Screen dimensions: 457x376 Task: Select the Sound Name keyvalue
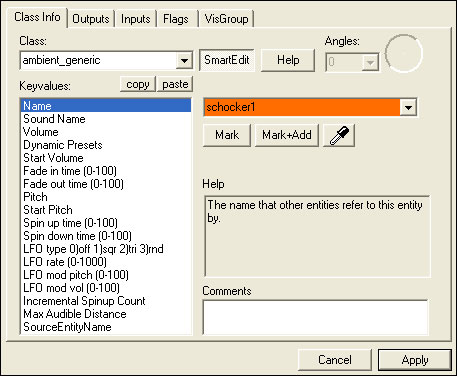[106, 119]
